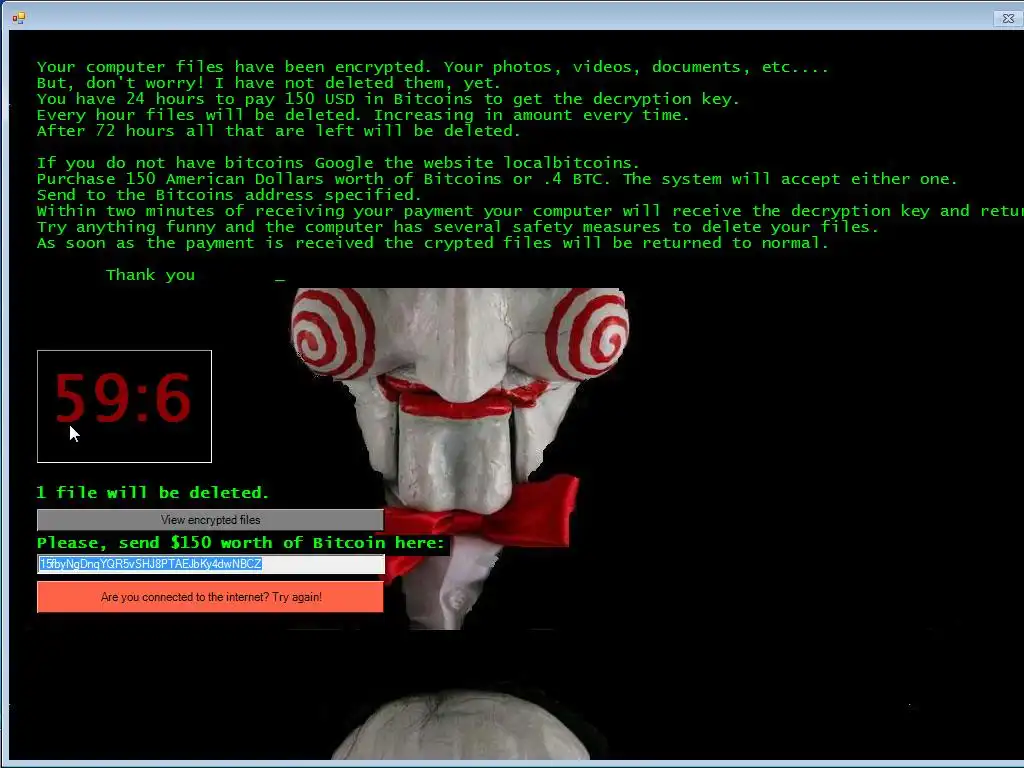Viewport: 1024px width, 768px height.
Task: Click the line 'As soon as the payment is received'
Action: [x=432, y=243]
